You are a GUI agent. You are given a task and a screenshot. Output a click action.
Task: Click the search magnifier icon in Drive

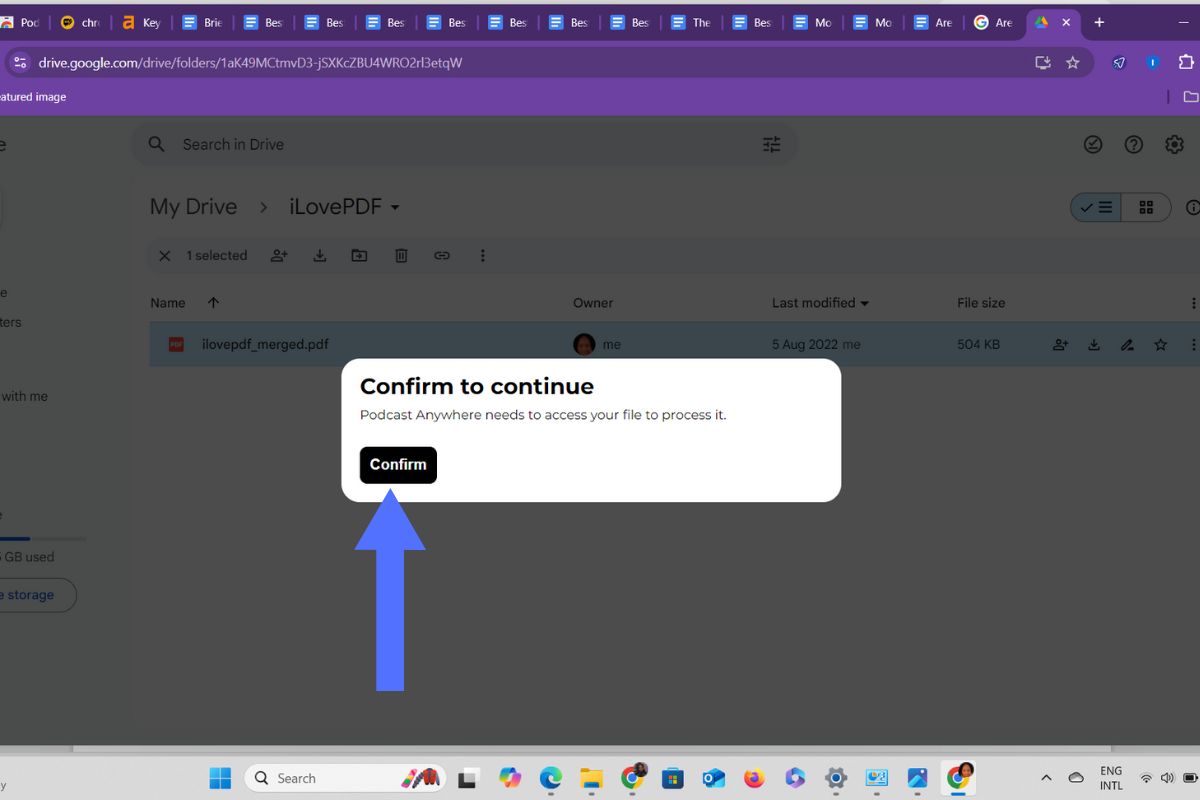pos(157,145)
